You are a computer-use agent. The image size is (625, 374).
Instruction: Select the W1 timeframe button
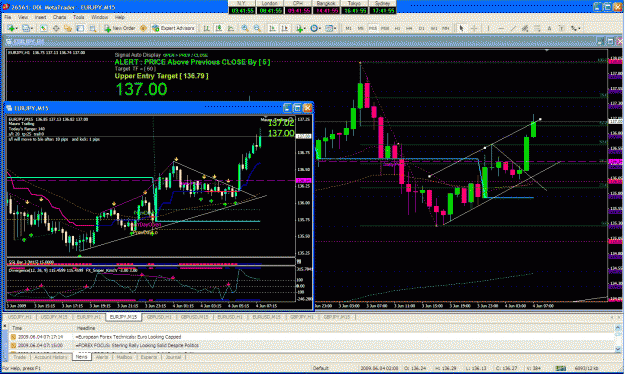[434, 28]
